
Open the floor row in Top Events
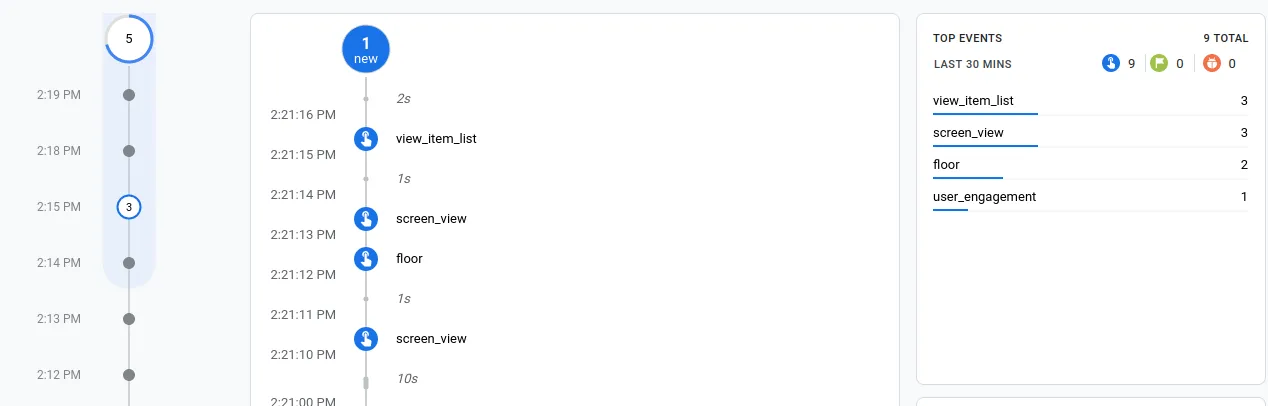point(1090,165)
